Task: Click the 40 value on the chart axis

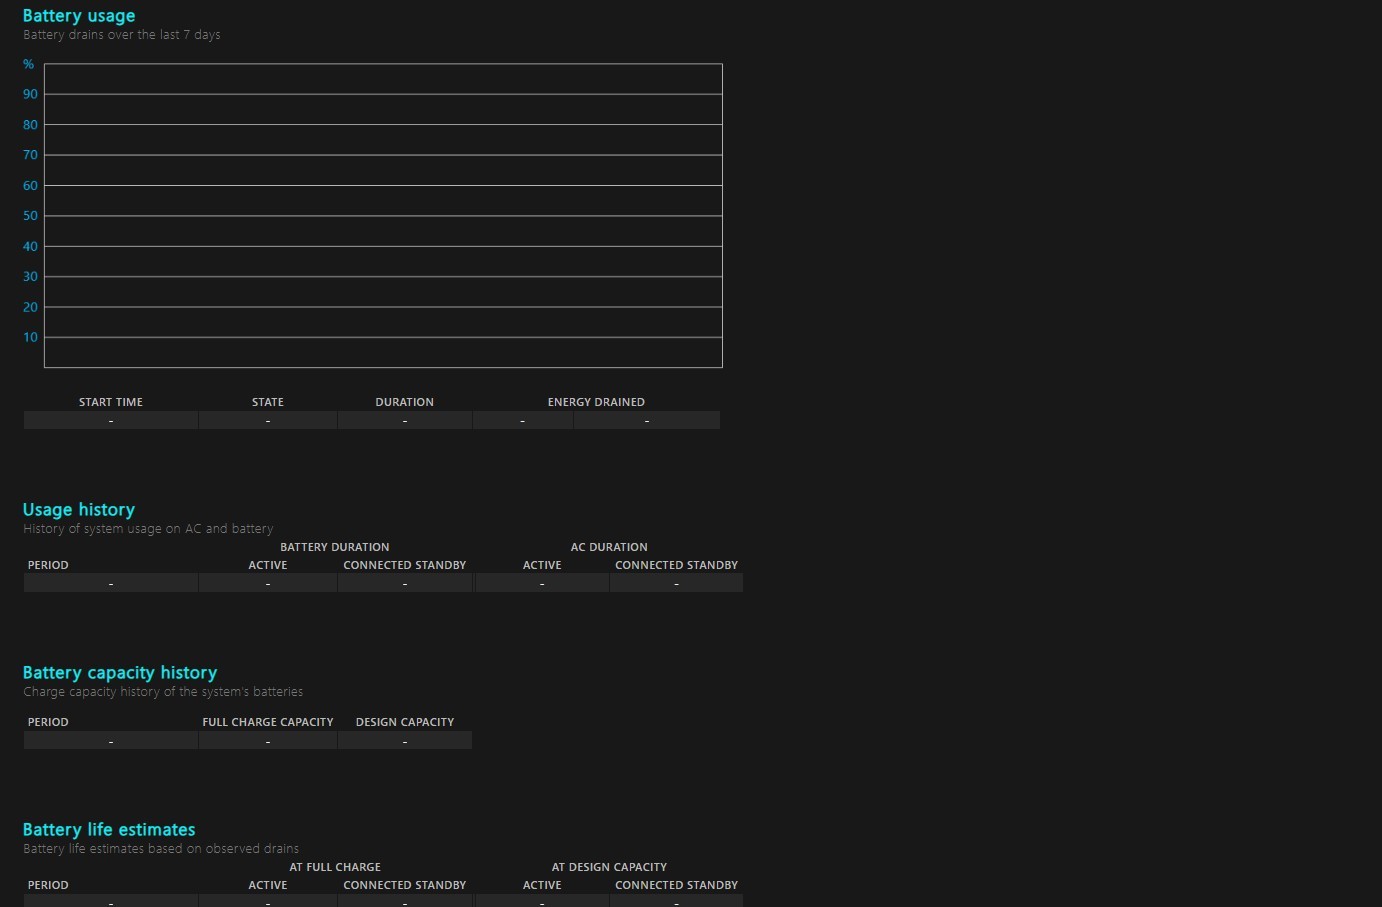Action: point(30,246)
